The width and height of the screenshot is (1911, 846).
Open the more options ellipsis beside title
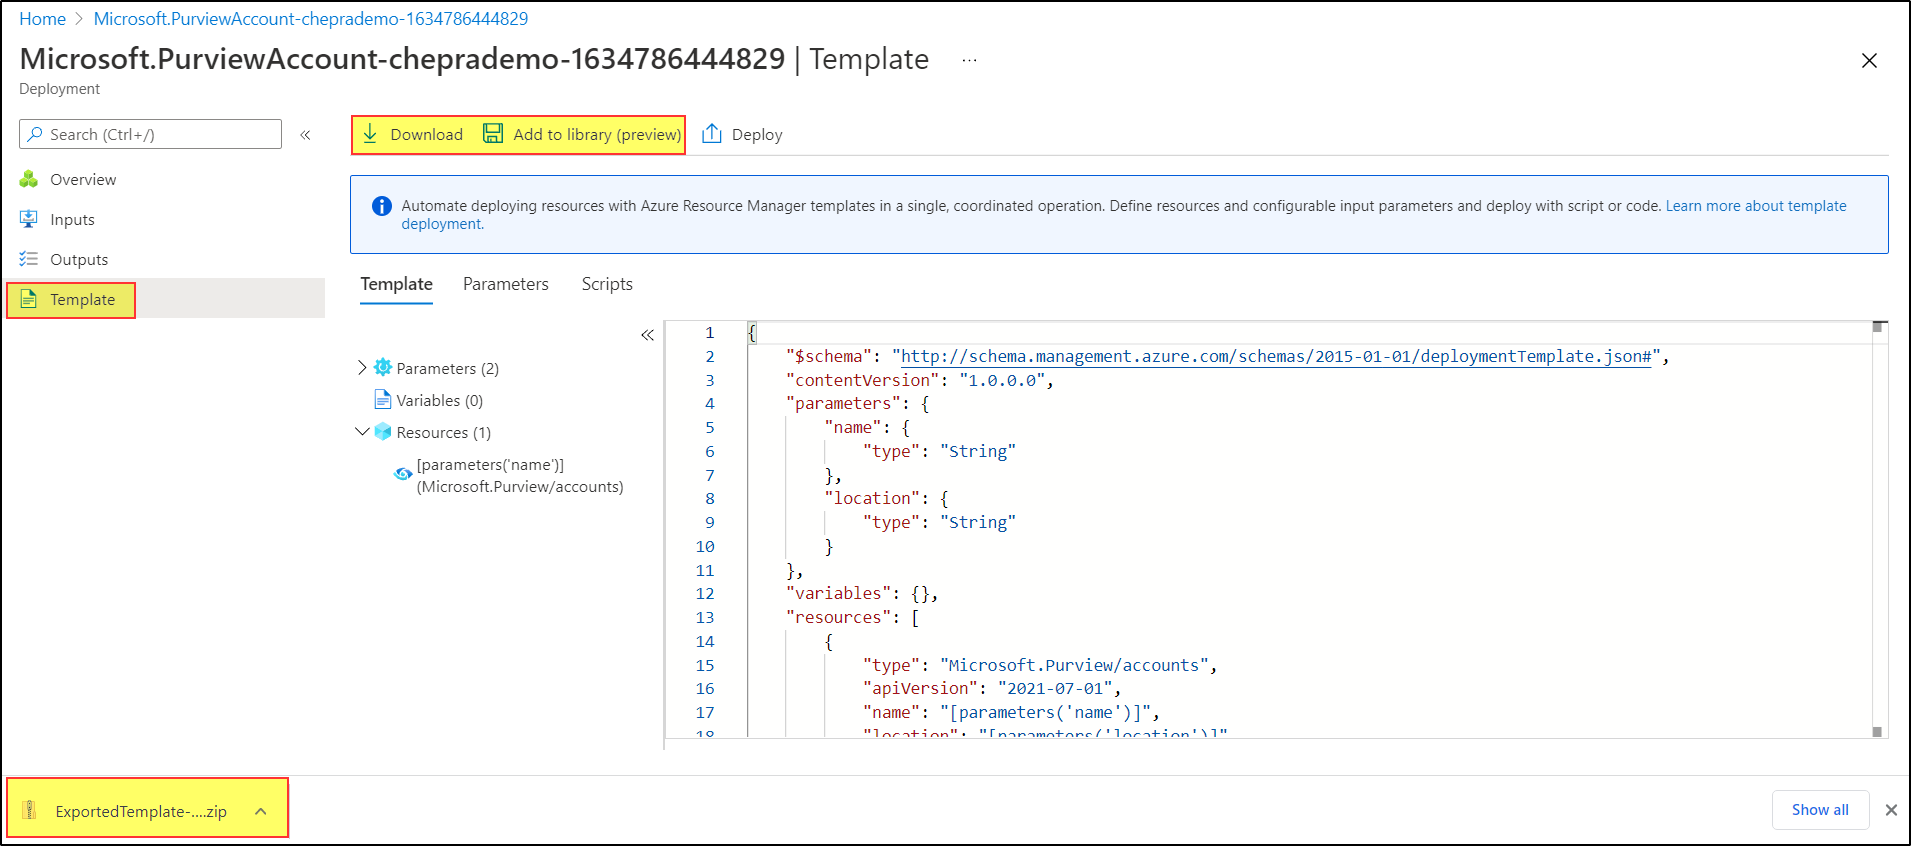tap(969, 60)
